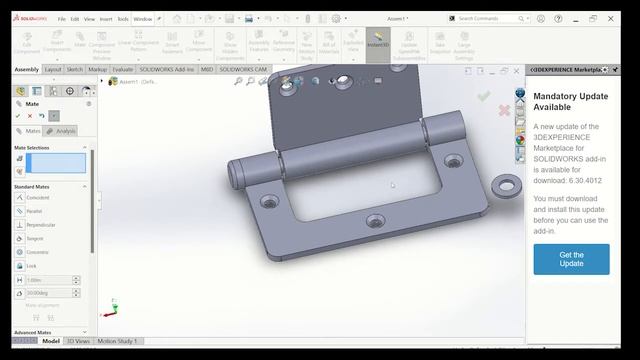Cancel the mate with red X
Viewport: 640px width, 360px height.
(30, 116)
